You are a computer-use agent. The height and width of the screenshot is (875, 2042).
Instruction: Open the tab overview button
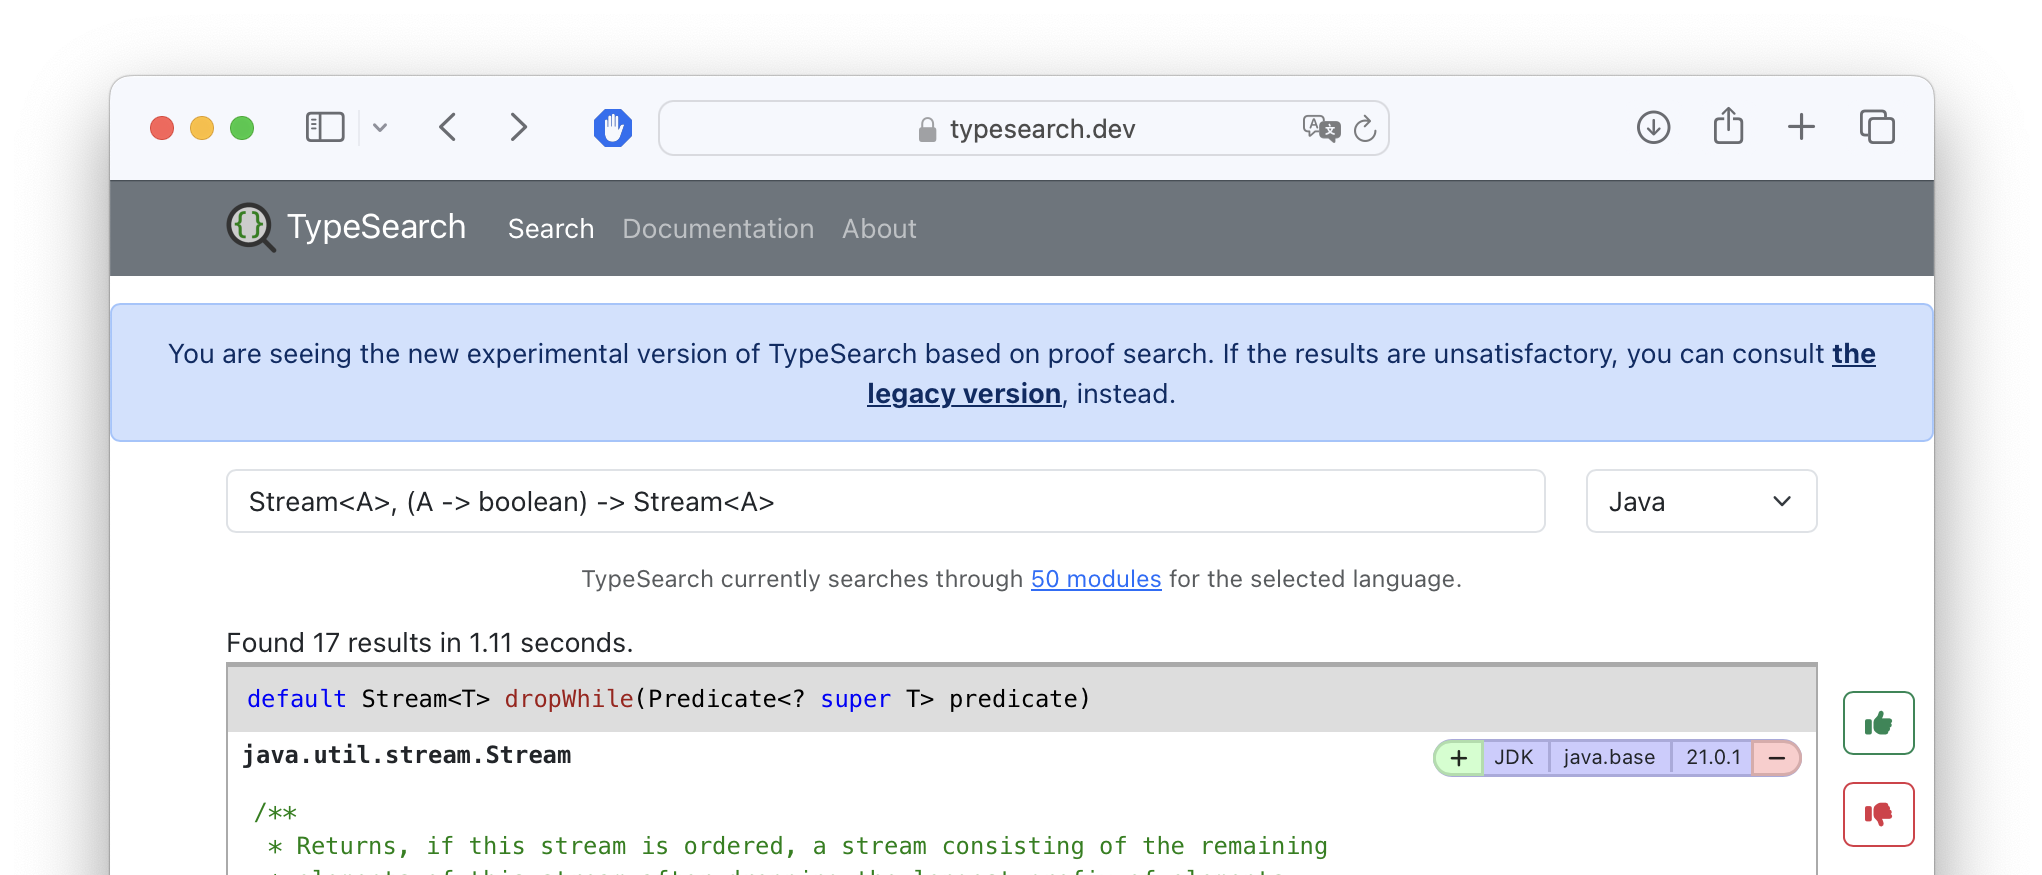(x=1877, y=128)
